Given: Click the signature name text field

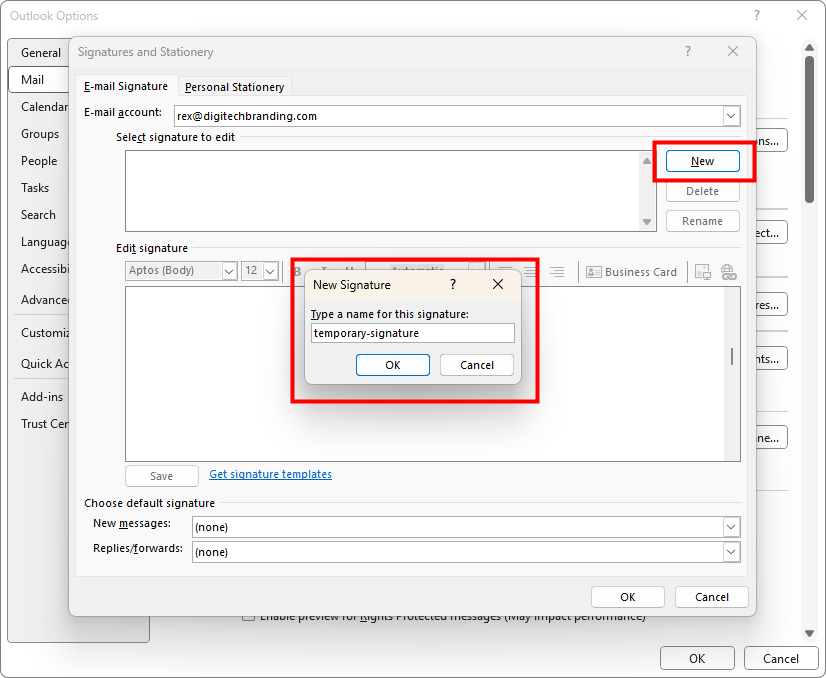Looking at the screenshot, I should 411,333.
